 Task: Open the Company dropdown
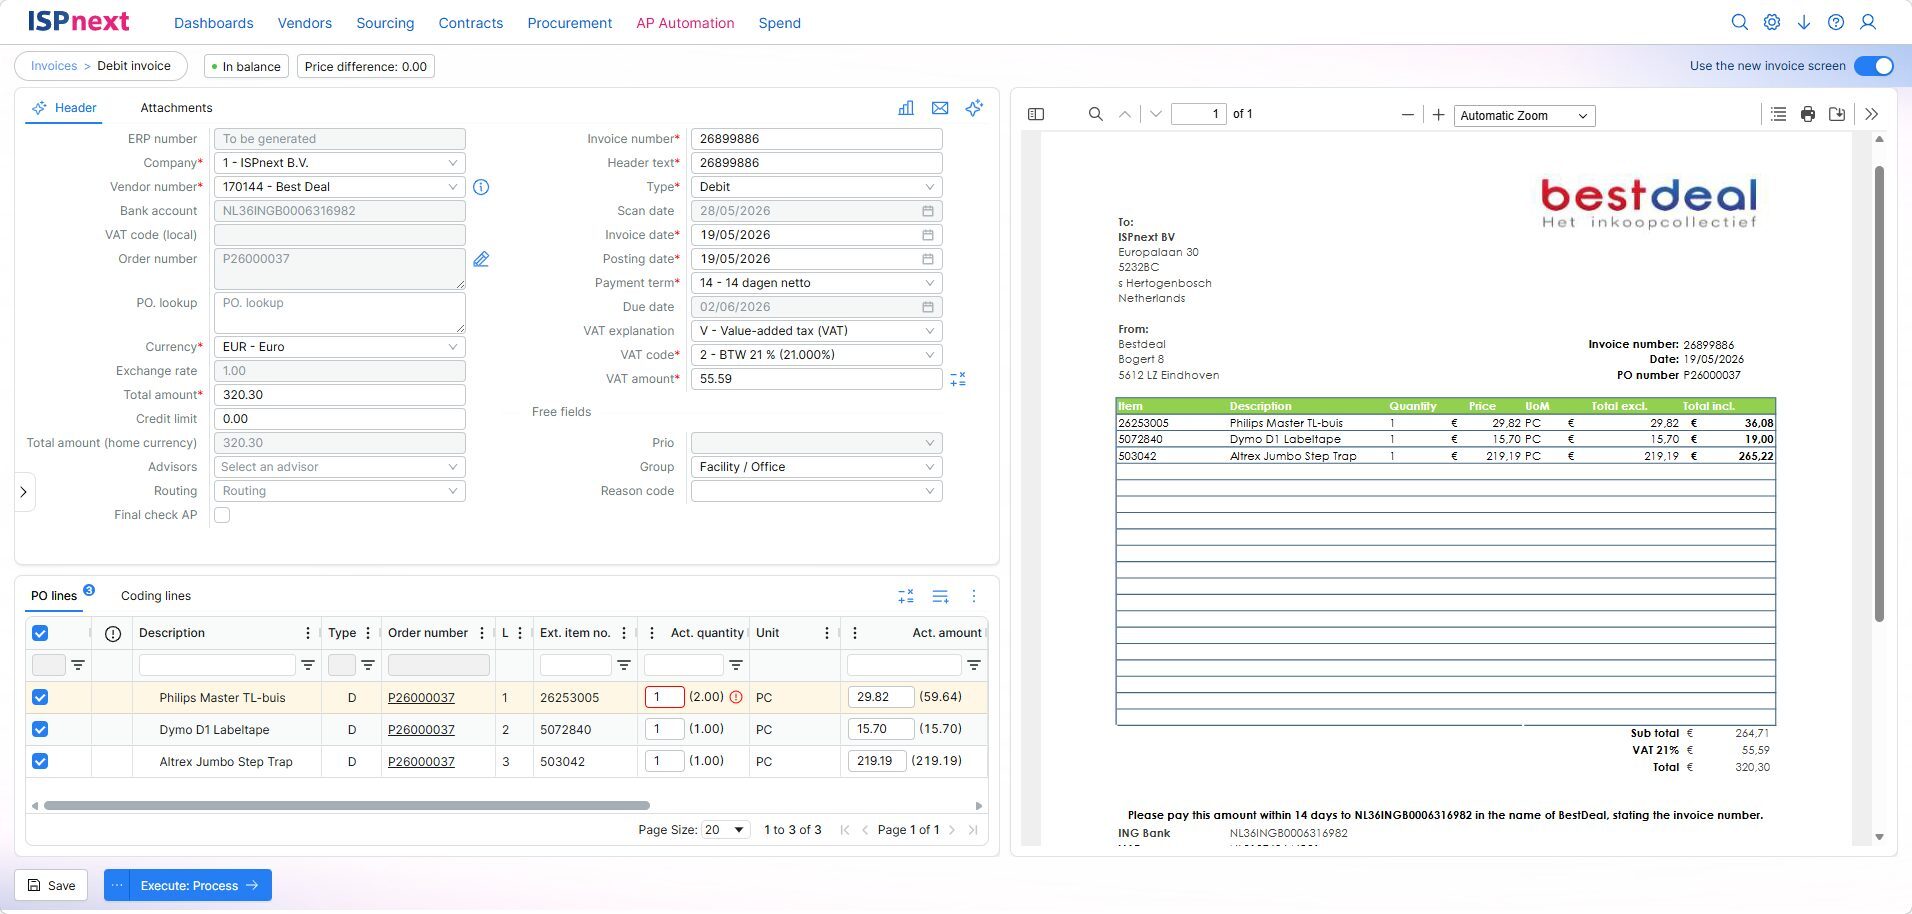340,163
